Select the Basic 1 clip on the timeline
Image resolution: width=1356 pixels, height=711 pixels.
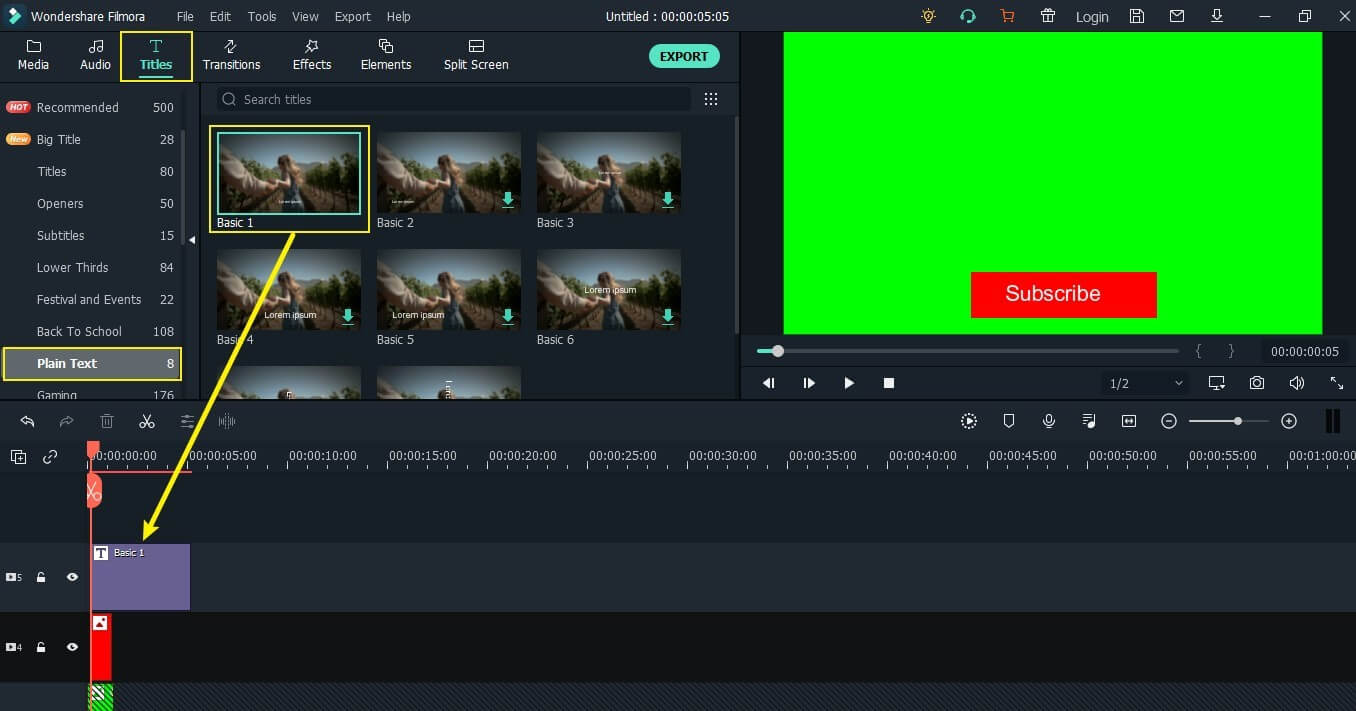(140, 577)
